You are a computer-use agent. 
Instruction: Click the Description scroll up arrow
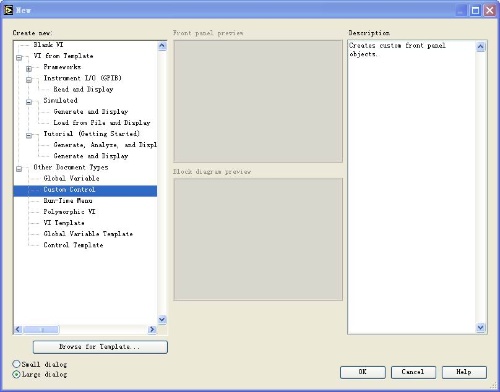pos(480,46)
